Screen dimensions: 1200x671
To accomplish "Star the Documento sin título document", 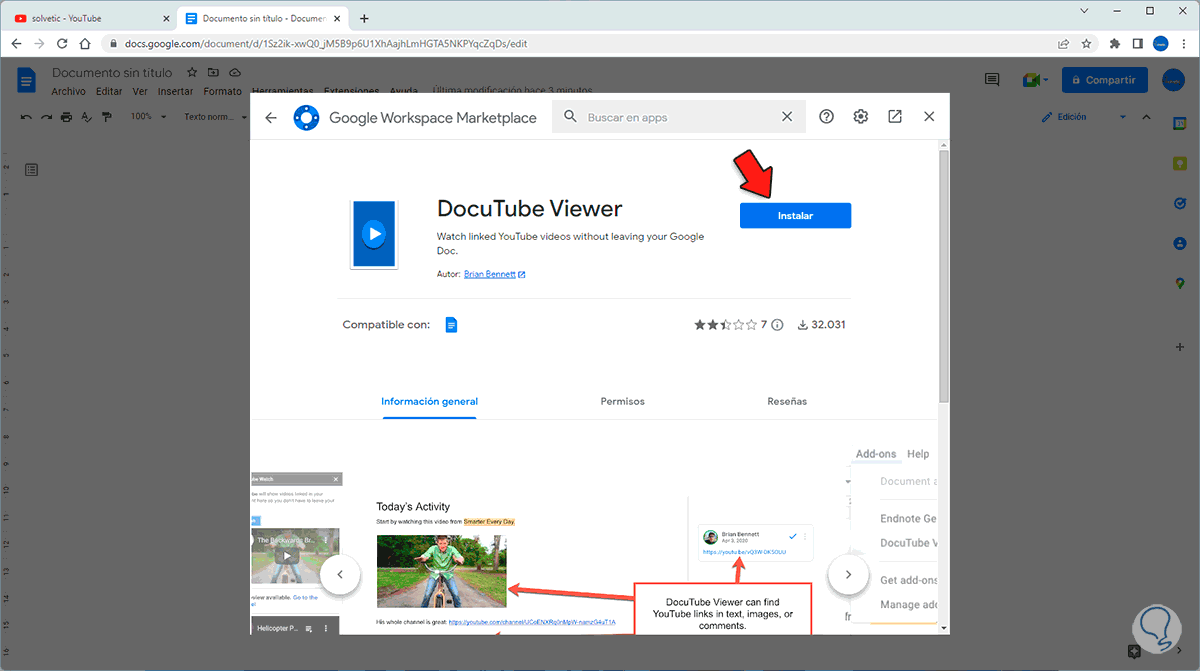I will (x=190, y=73).
